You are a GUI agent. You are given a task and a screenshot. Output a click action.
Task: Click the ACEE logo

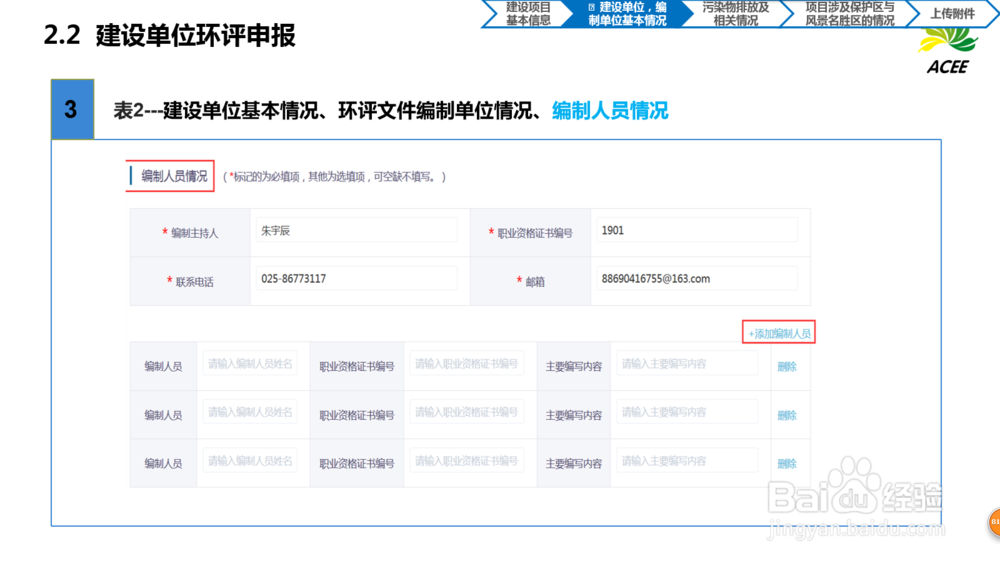948,52
